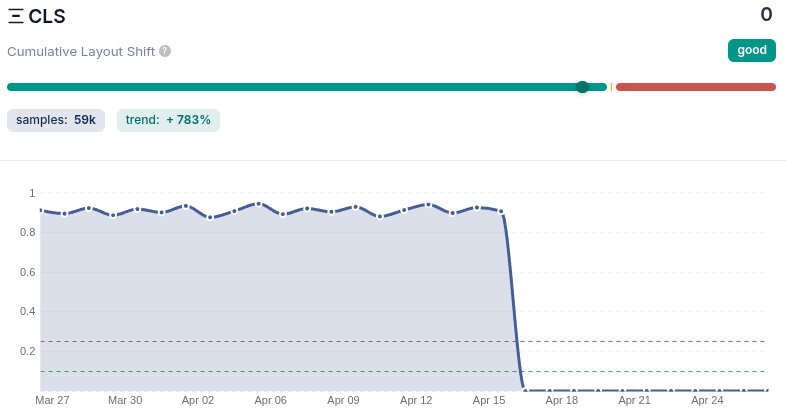Screen dimensions: 786x419
Task: Click the Apr 02 label on the x-axis
Action: tap(198, 400)
